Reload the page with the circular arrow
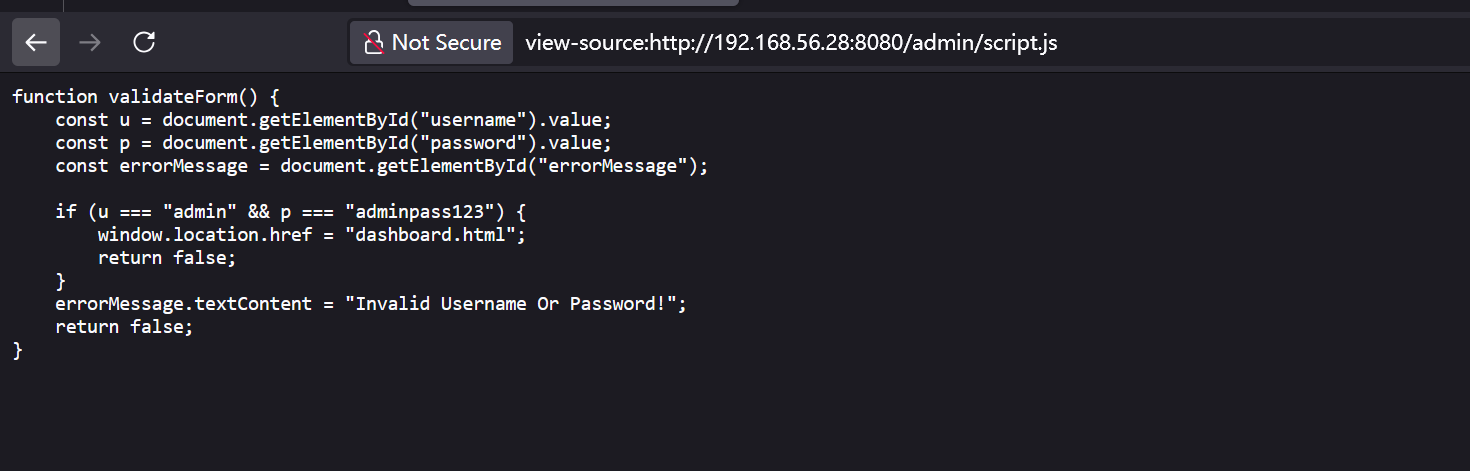This screenshot has width=1470, height=471. tap(144, 42)
